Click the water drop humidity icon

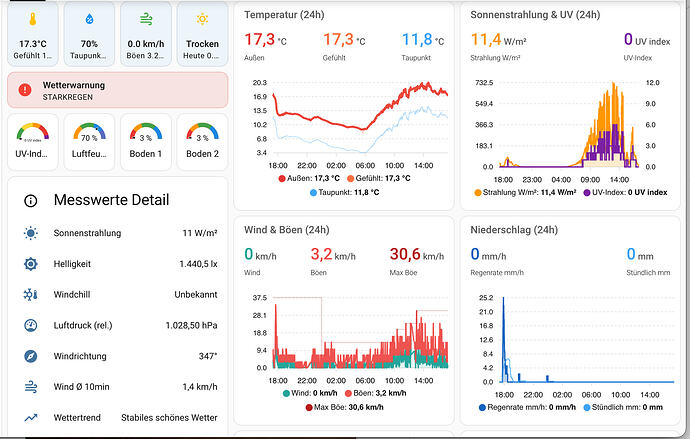89,19
